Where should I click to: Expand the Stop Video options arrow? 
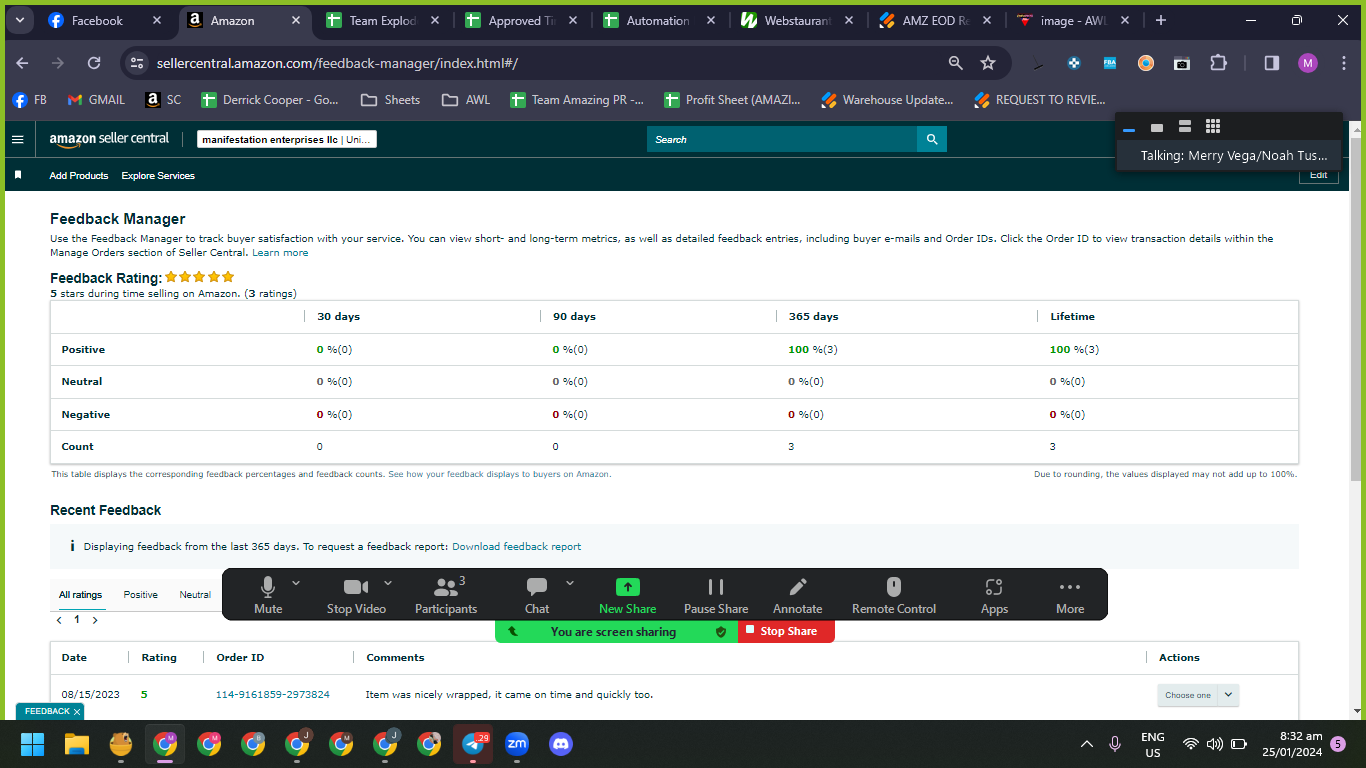pos(388,583)
